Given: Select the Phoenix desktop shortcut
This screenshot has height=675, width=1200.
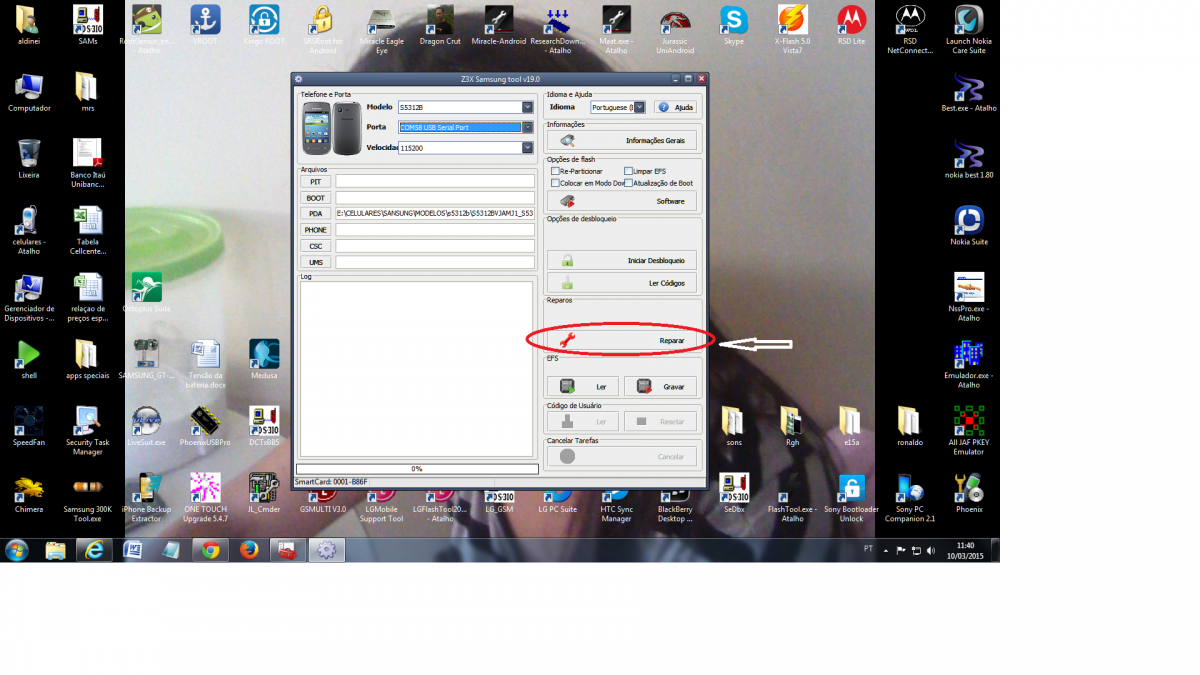Looking at the screenshot, I should pos(969,494).
